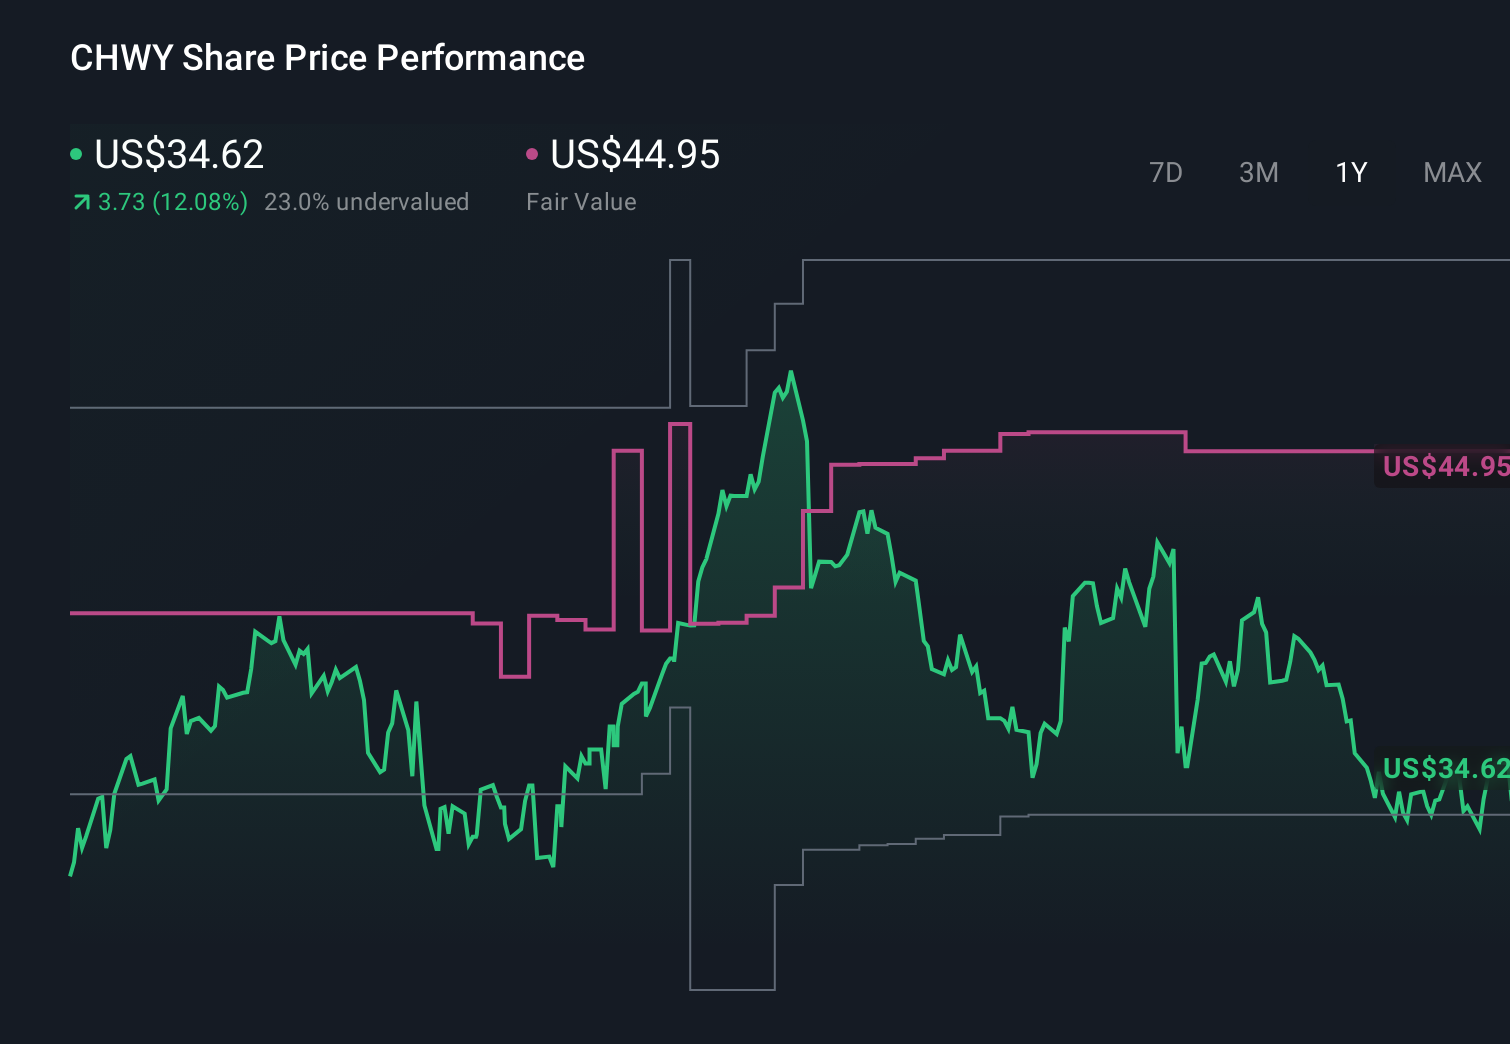Click the tallest spike of pink fair value line
Screen dimensions: 1510x1044
click(680, 425)
